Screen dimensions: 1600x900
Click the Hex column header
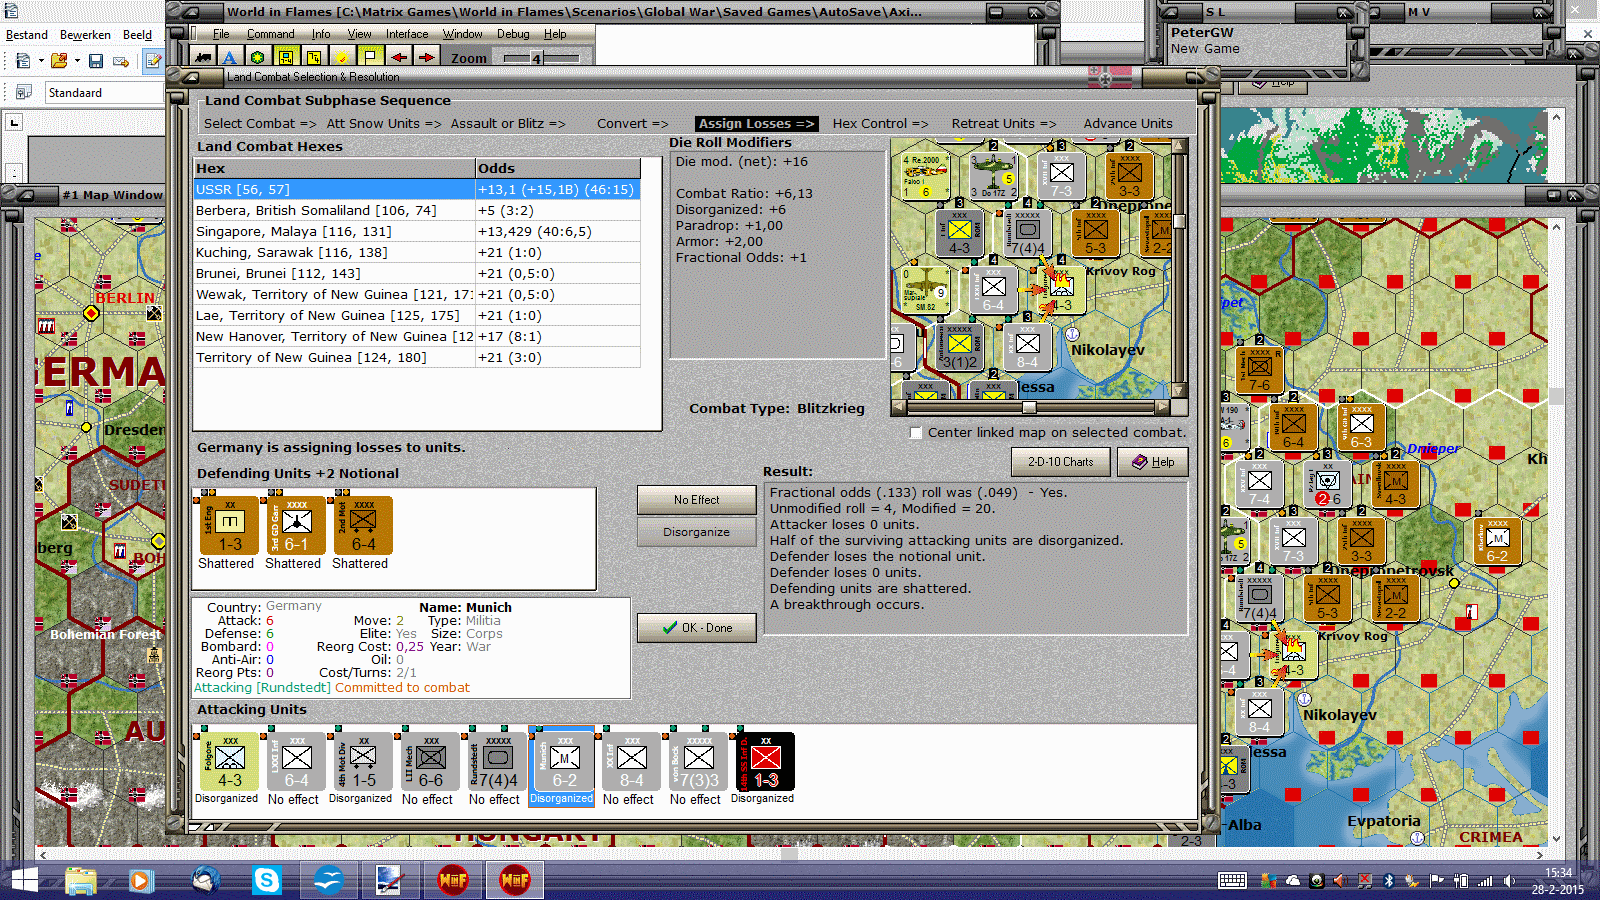tap(334, 168)
